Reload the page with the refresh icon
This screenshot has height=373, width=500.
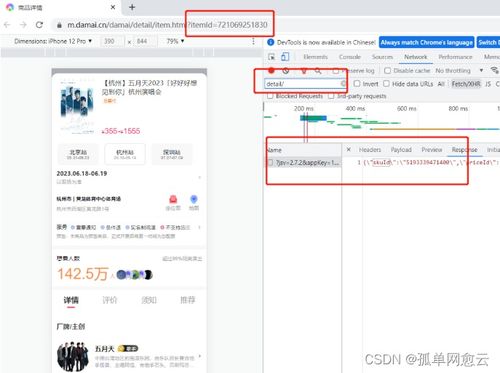(39, 25)
